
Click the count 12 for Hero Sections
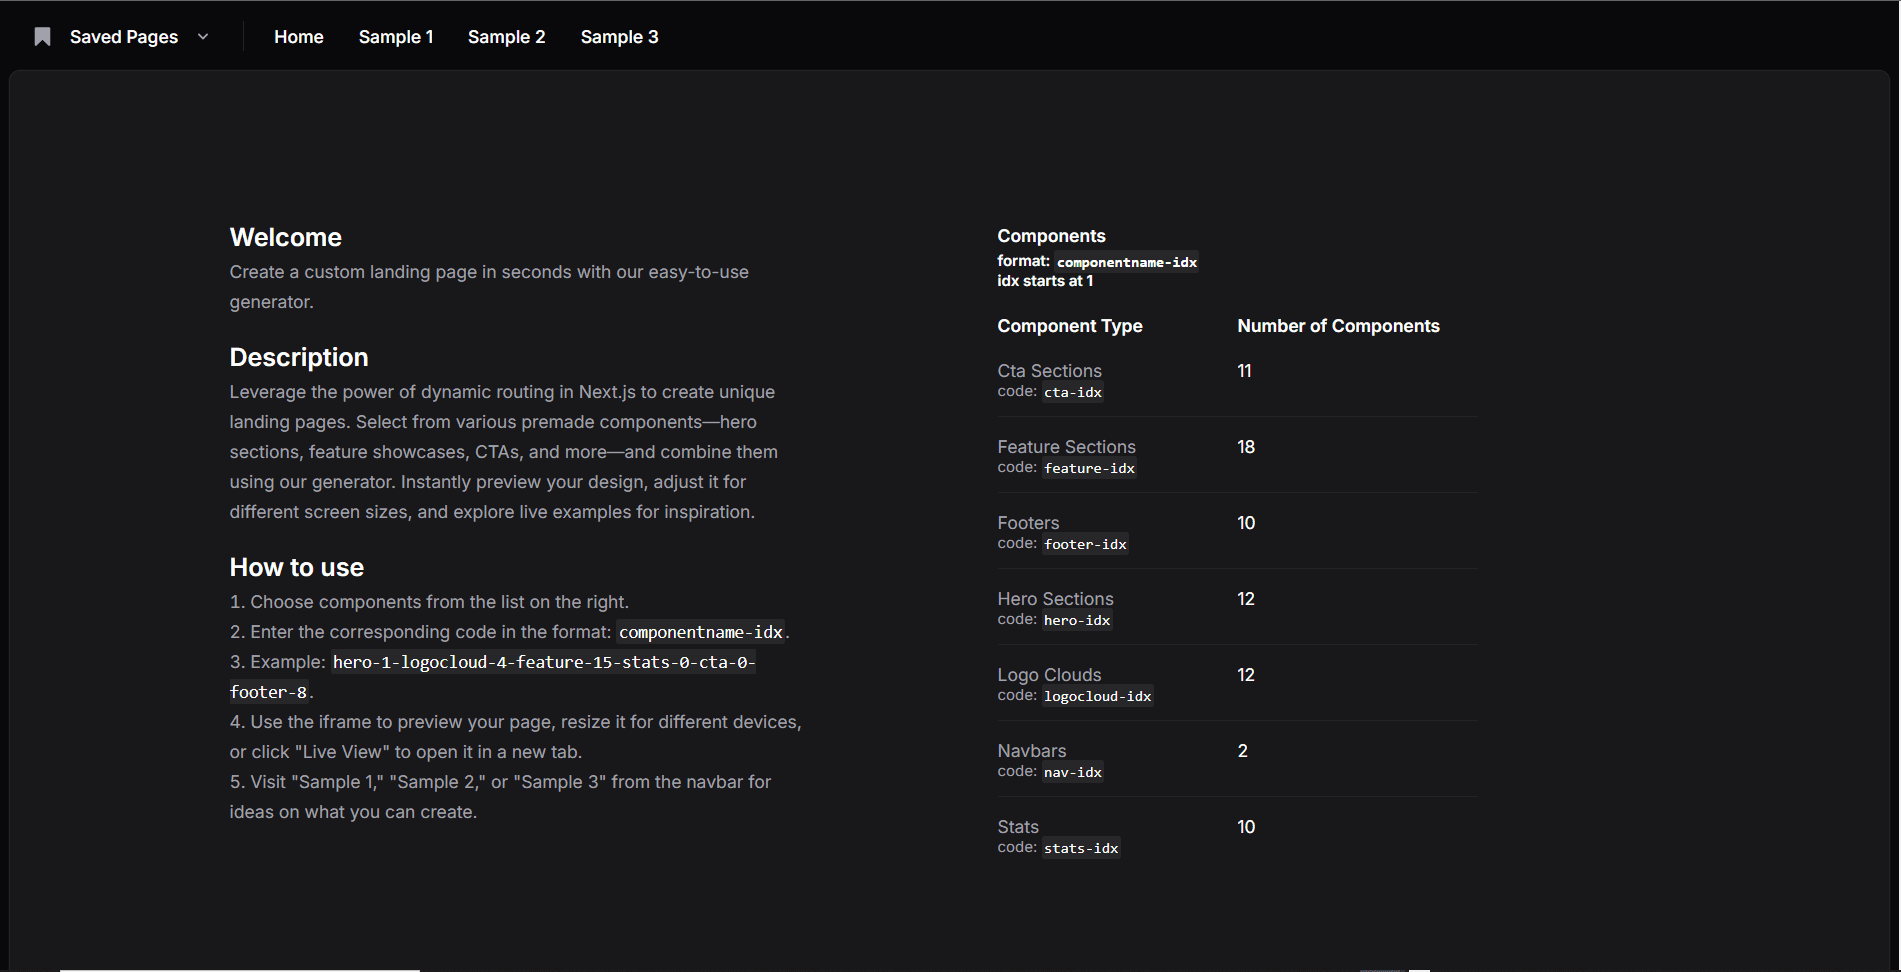(x=1246, y=599)
